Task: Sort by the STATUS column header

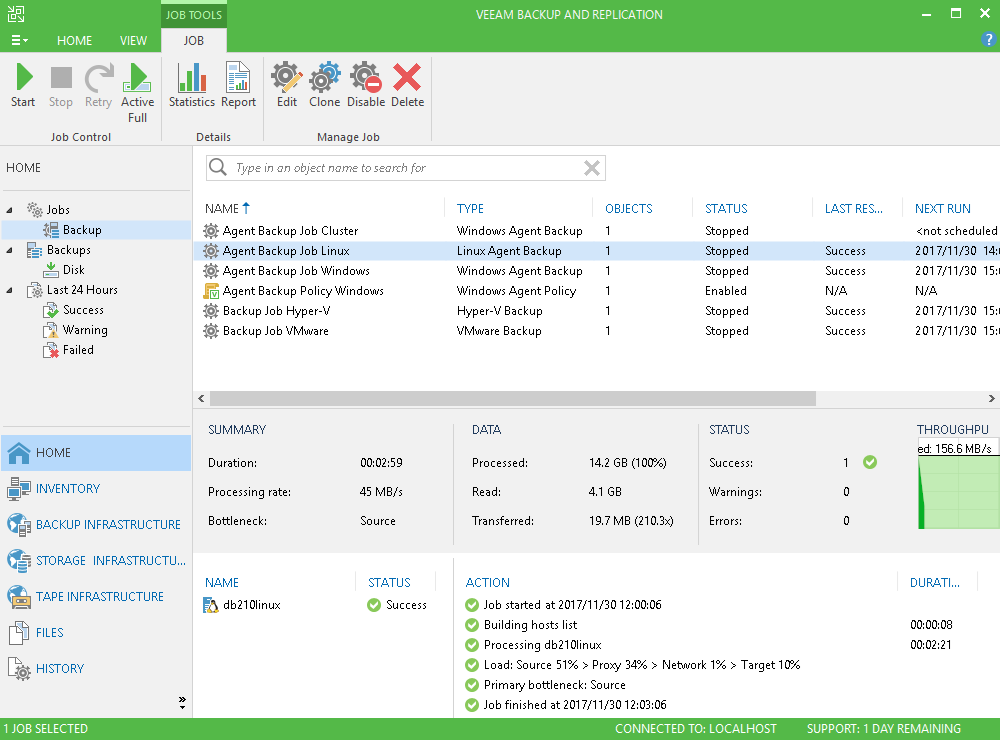Action: click(x=726, y=209)
